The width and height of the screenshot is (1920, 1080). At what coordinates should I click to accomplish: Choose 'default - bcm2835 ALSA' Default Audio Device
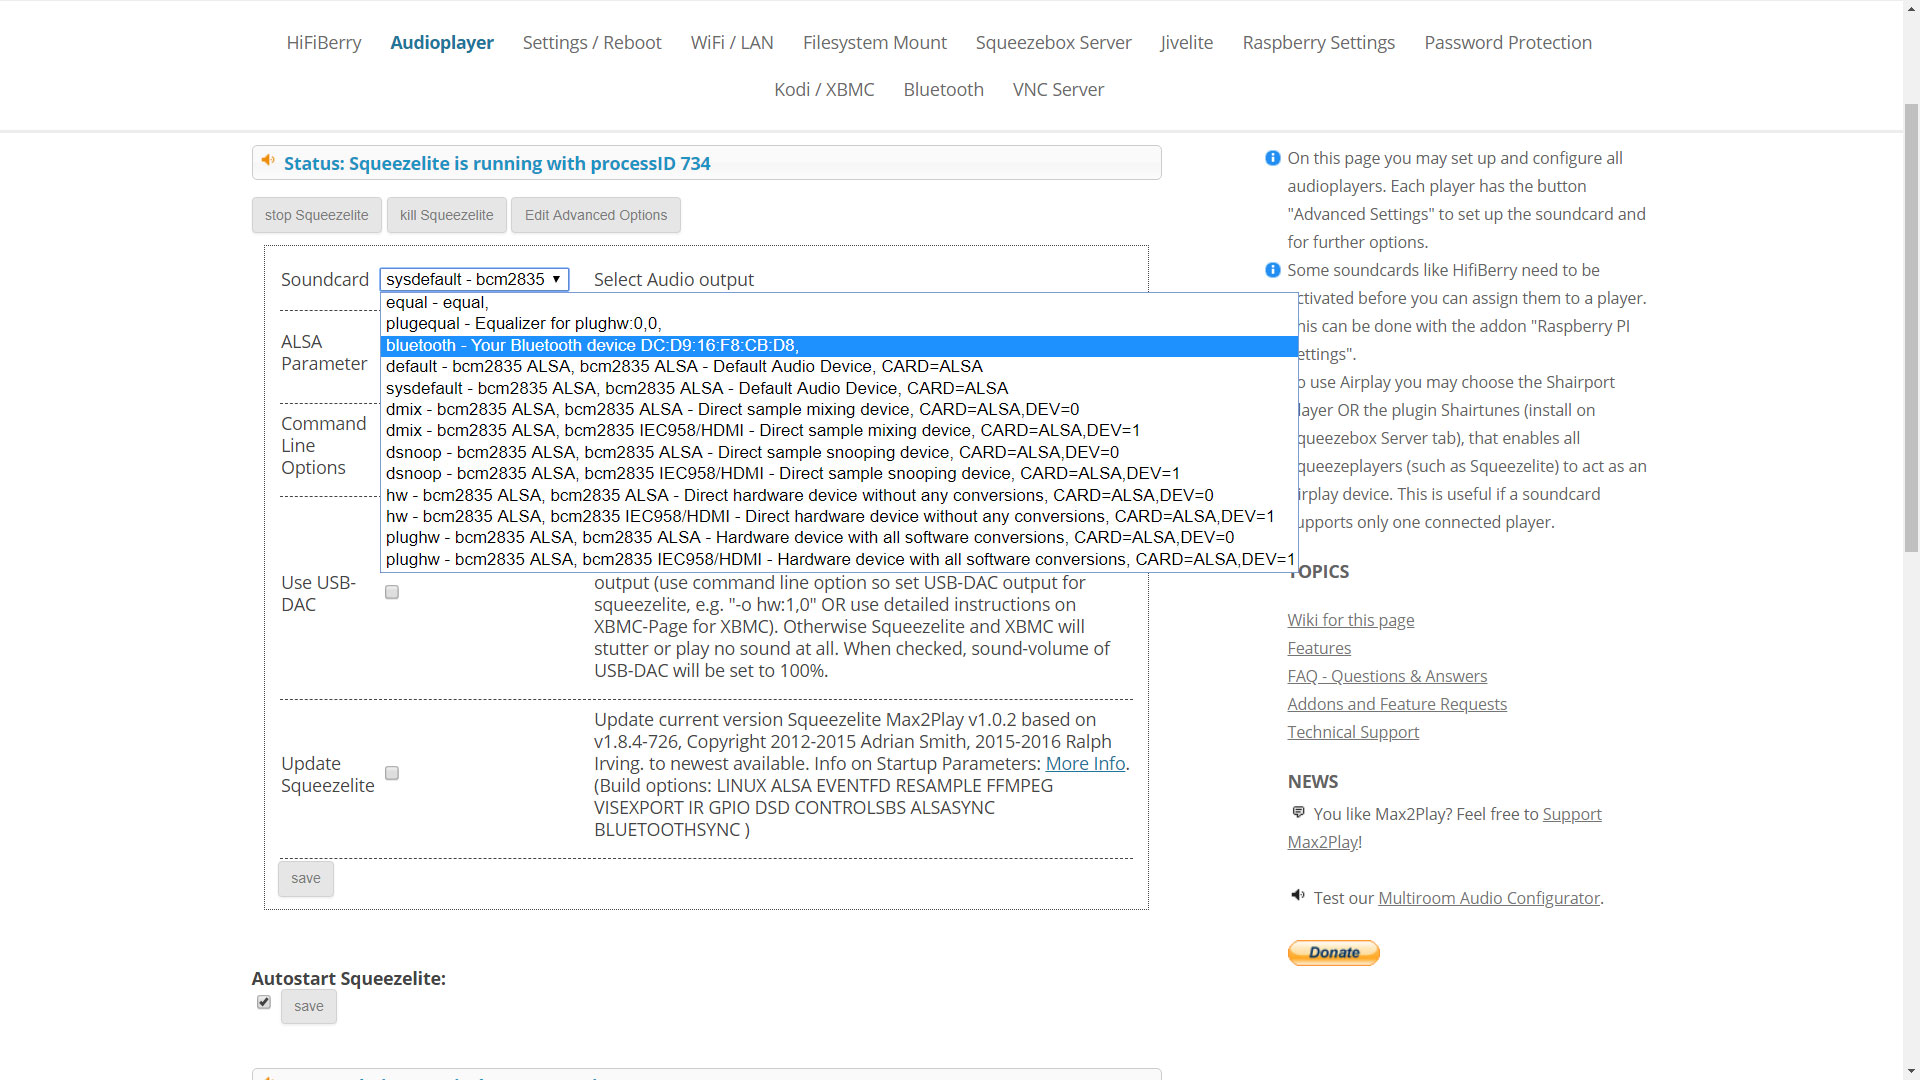click(839, 367)
